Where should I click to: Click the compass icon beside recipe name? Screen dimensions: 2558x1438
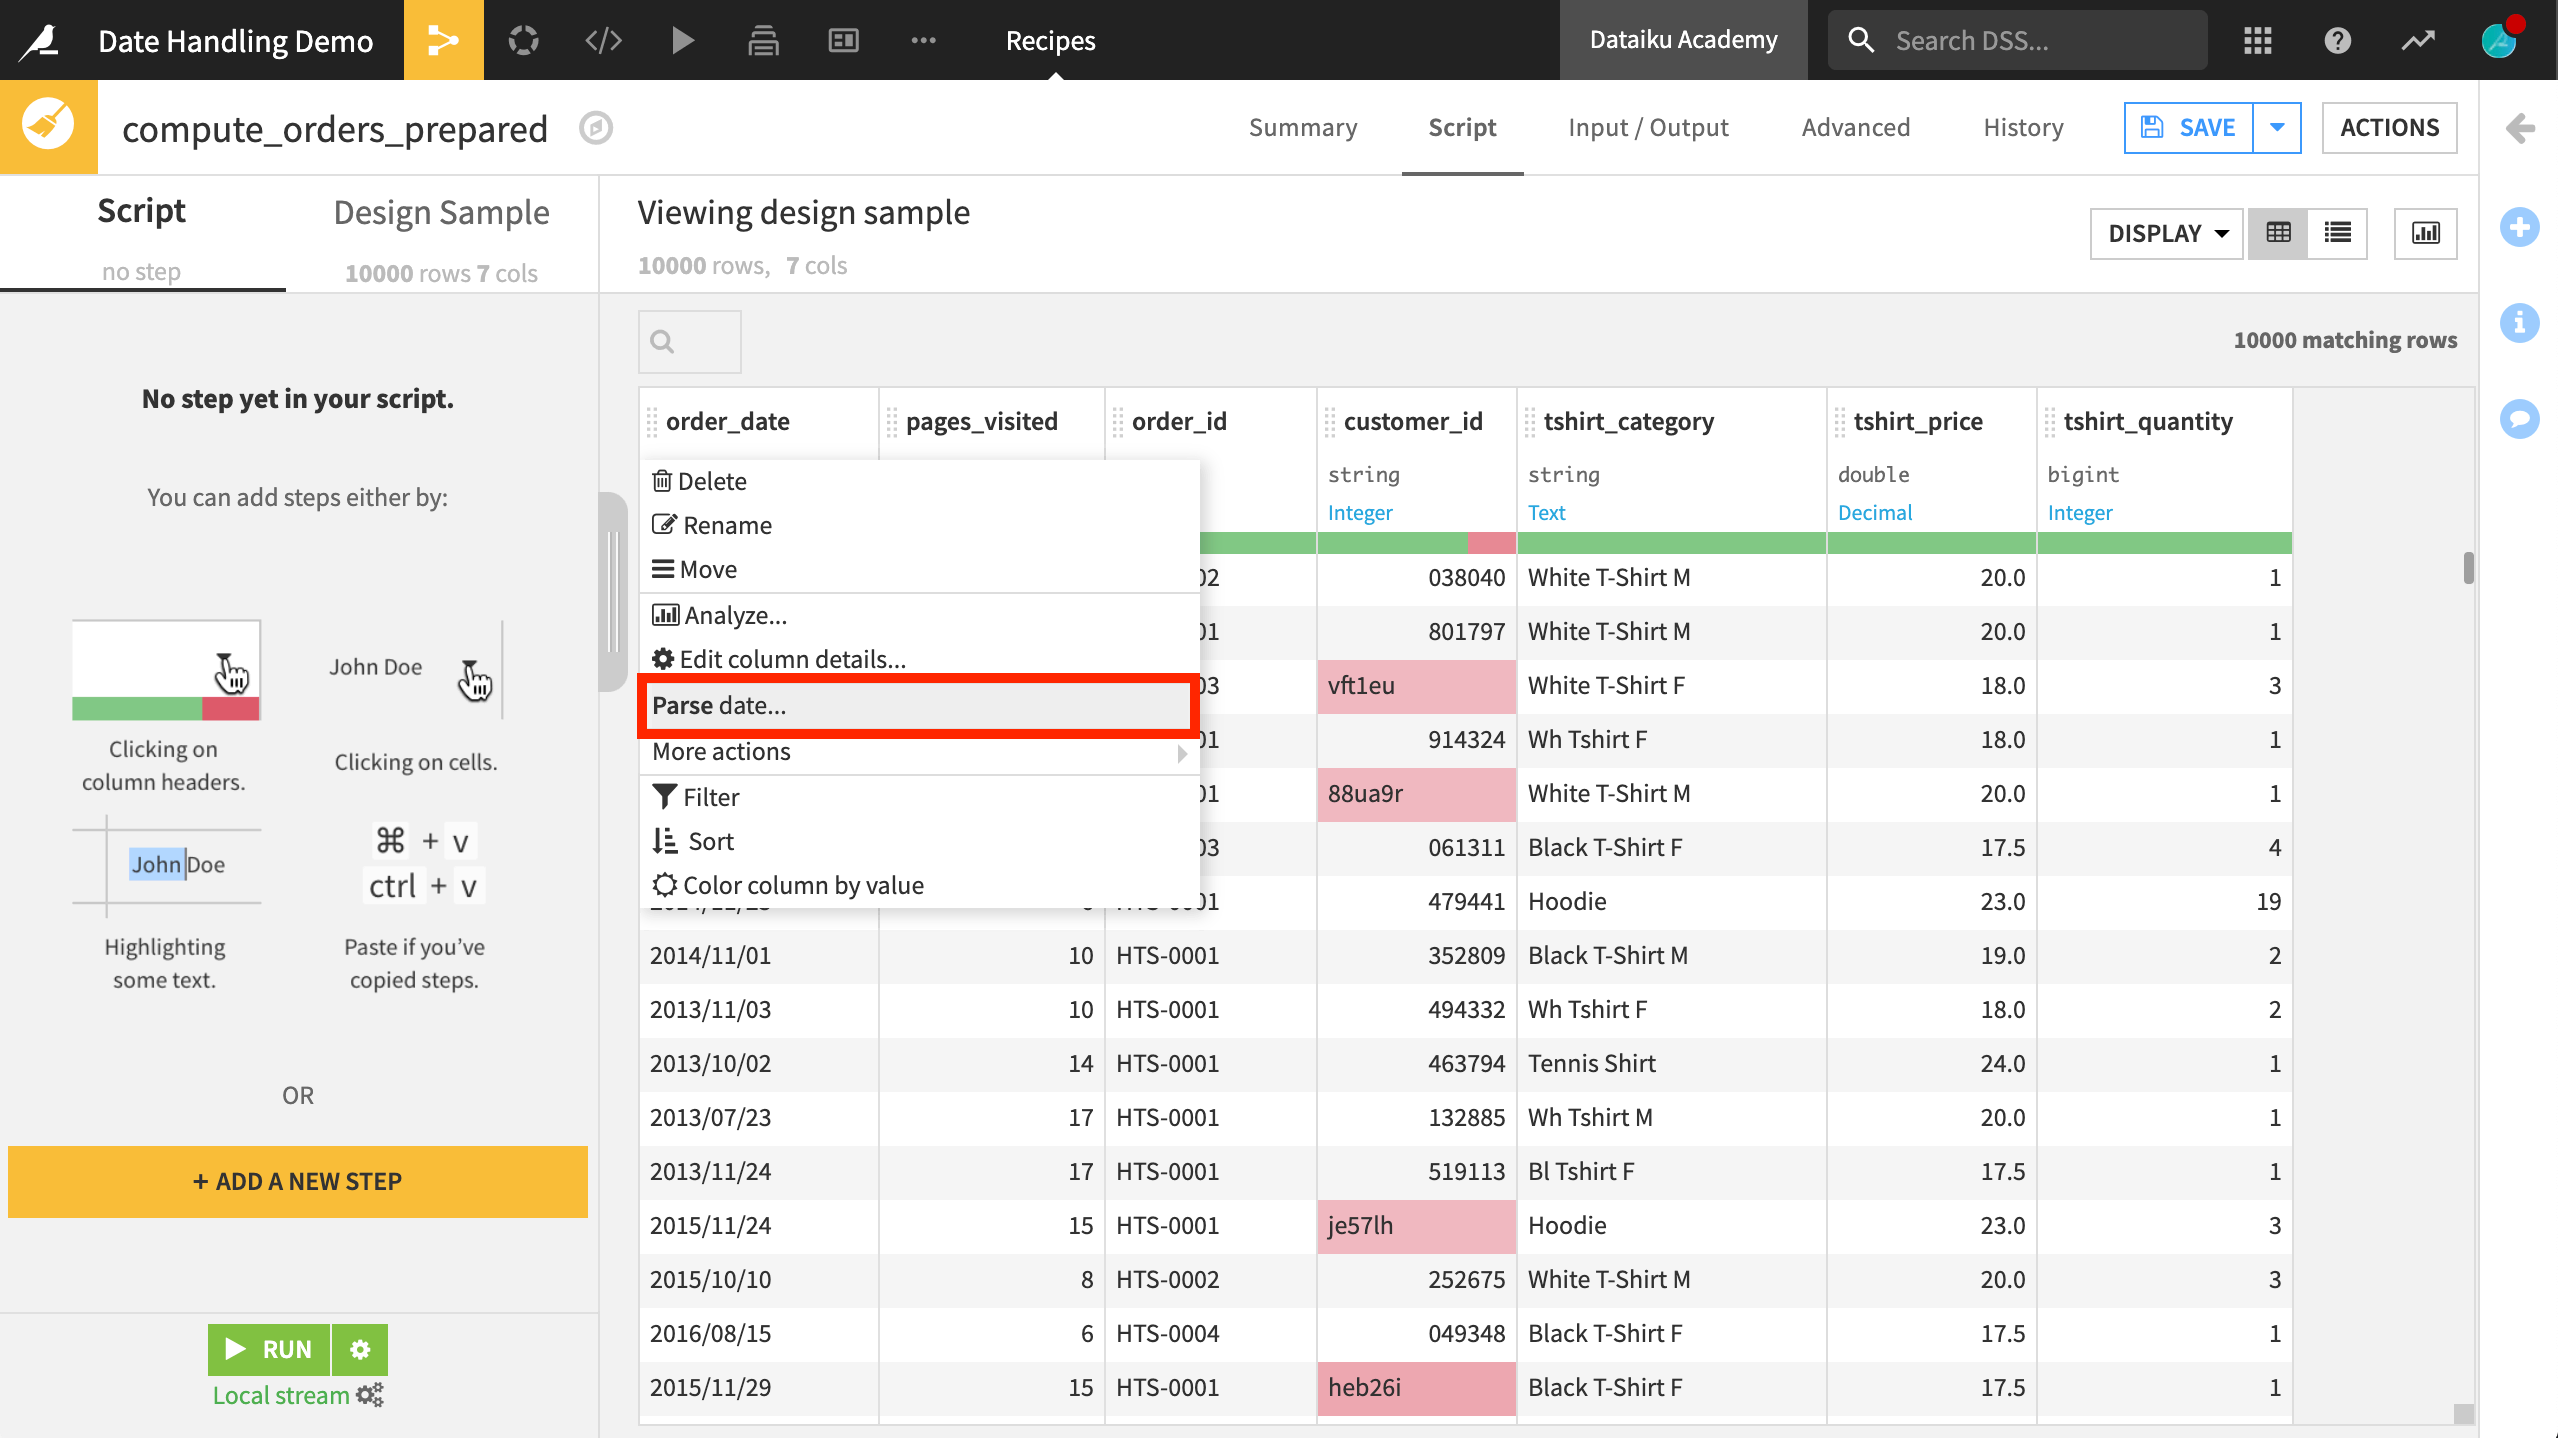tap(596, 128)
